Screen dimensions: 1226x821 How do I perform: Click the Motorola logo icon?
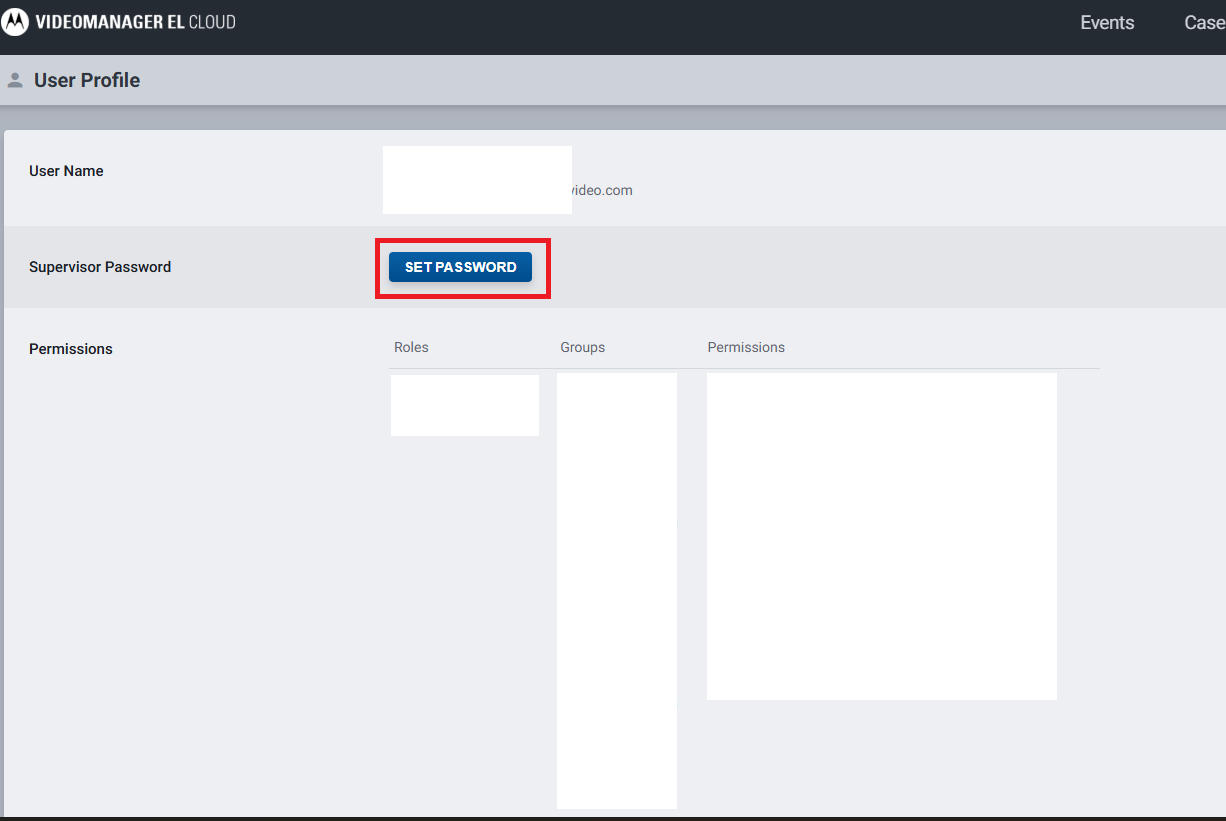[15, 21]
